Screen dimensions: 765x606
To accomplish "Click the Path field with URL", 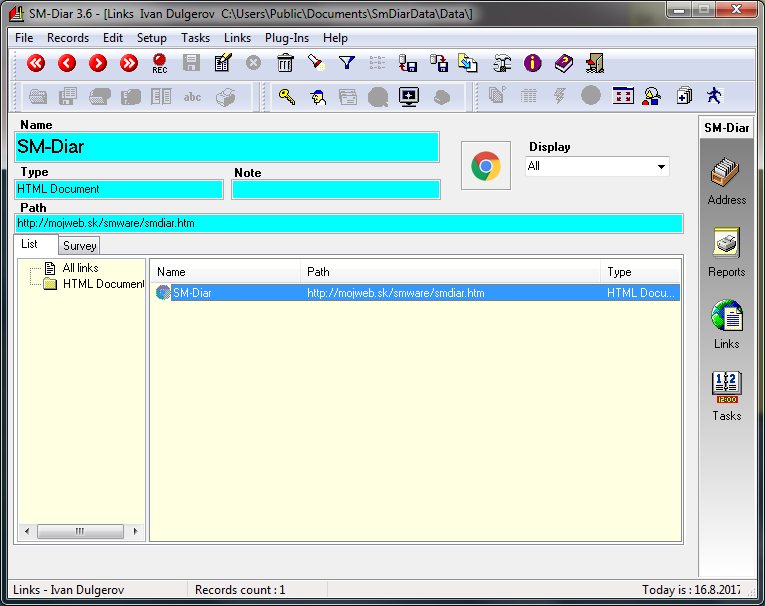I will coord(348,223).
